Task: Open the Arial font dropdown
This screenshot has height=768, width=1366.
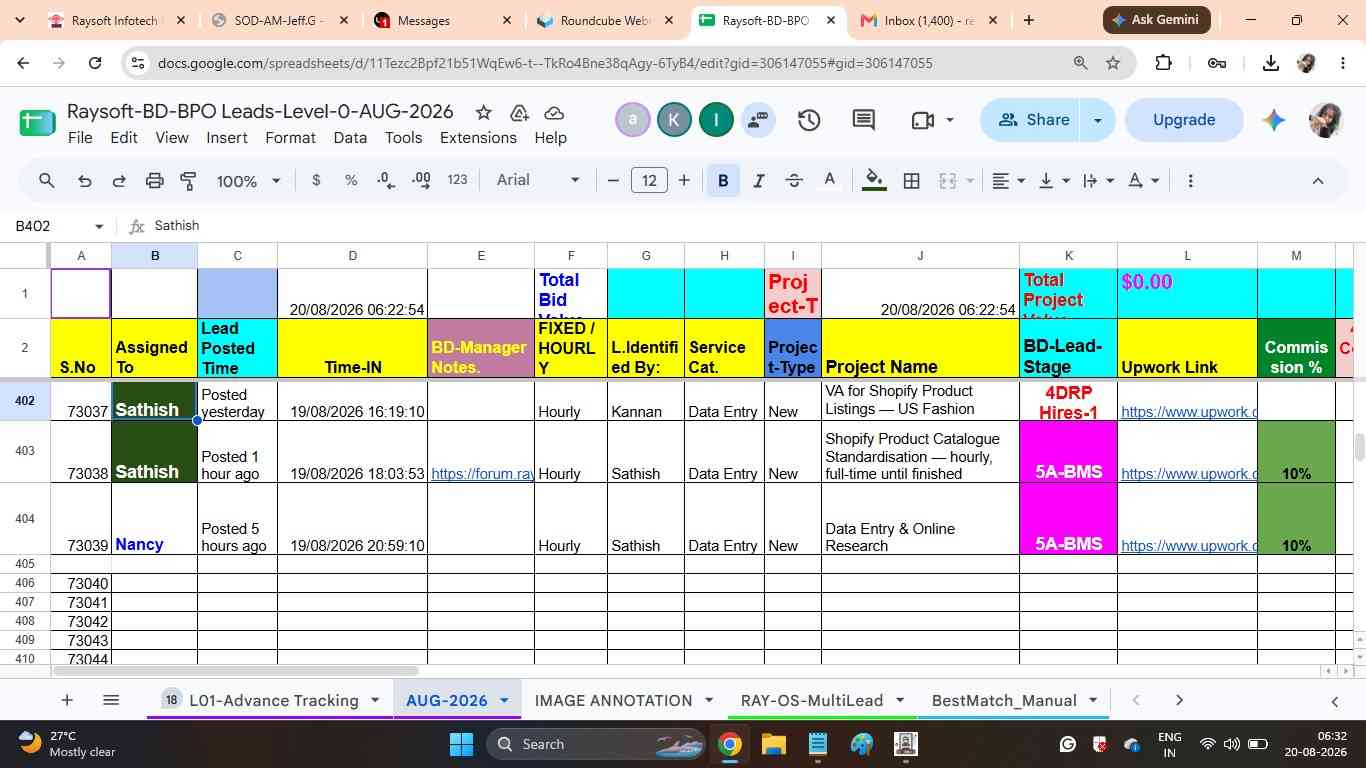Action: (x=538, y=180)
